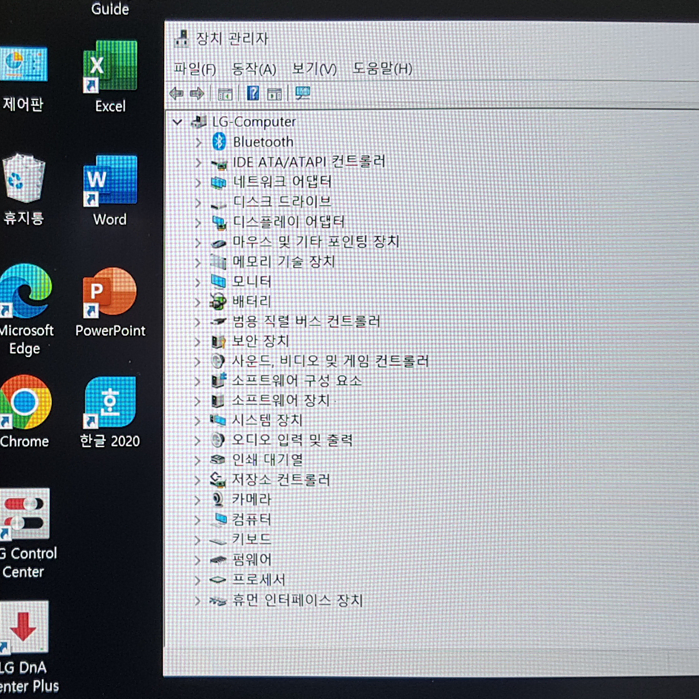Select the 펌웨어 tree row
The image size is (699, 699).
tap(252, 559)
